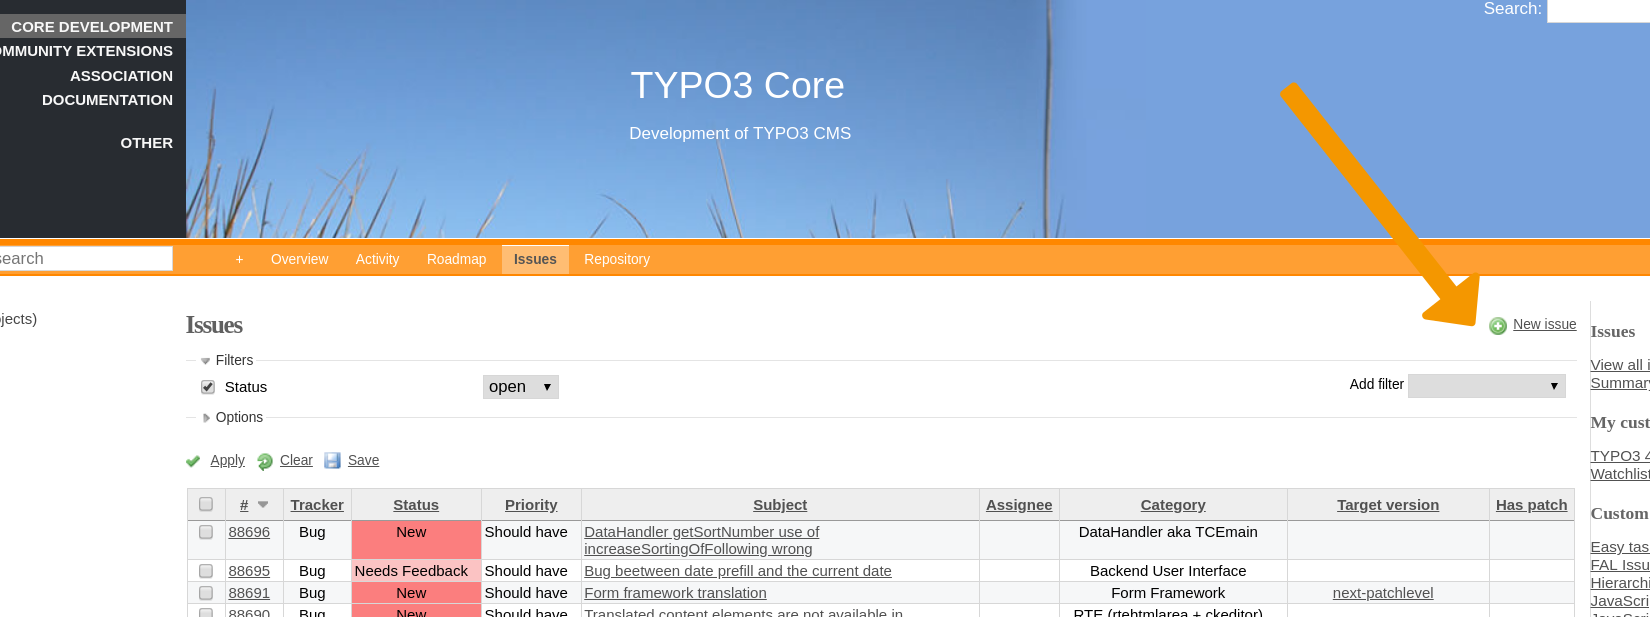The width and height of the screenshot is (1650, 617).
Task: Select the Issues tab
Action: (535, 259)
